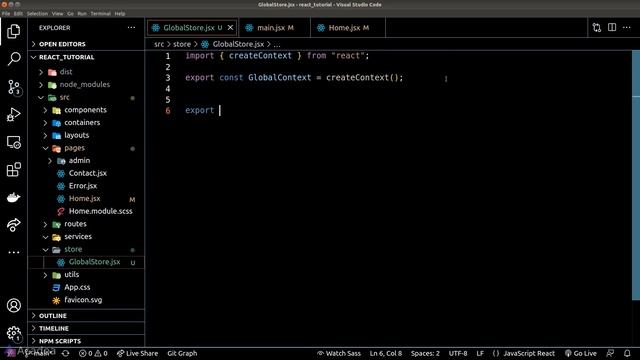Open the Extensions view icon
The height and width of the screenshot is (360, 640).
tap(13, 170)
